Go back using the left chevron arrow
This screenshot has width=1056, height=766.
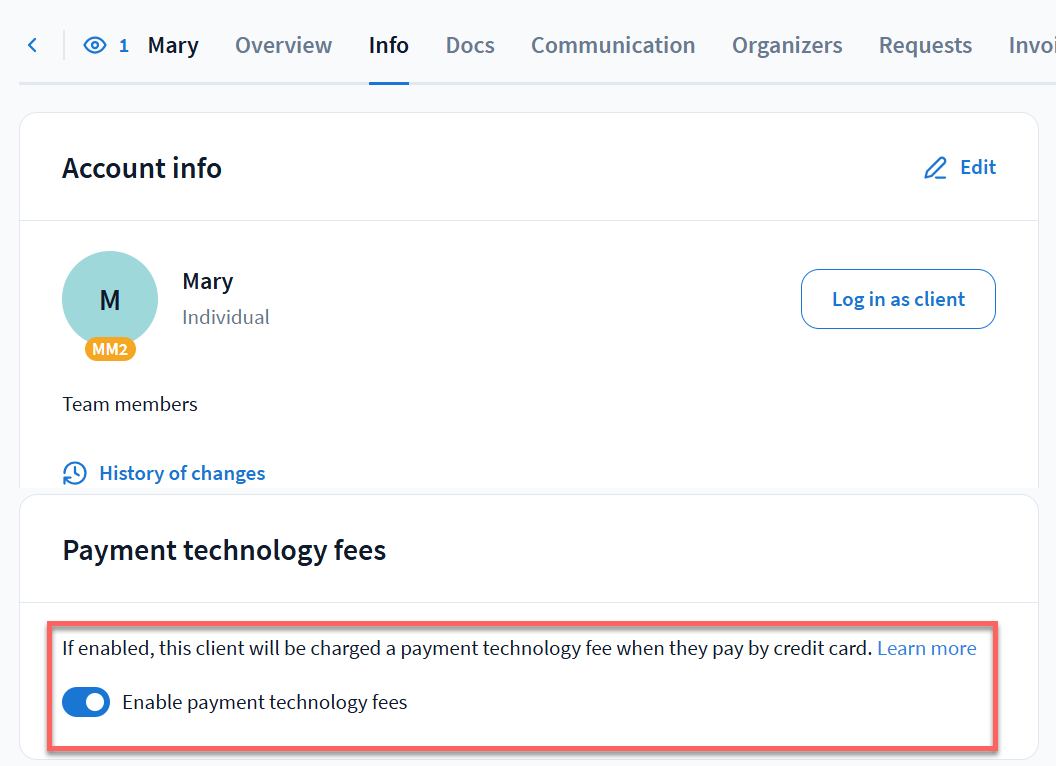click(x=32, y=45)
